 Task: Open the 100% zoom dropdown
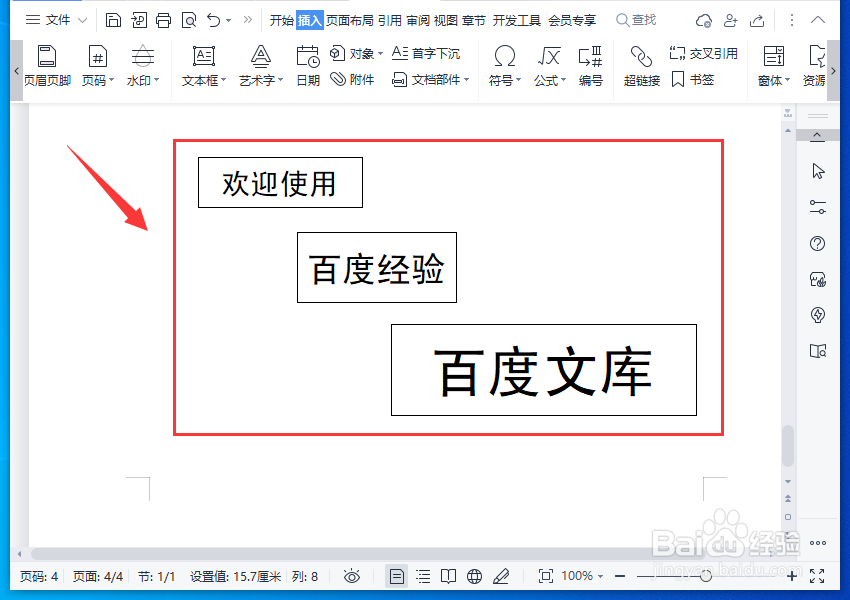(582, 576)
